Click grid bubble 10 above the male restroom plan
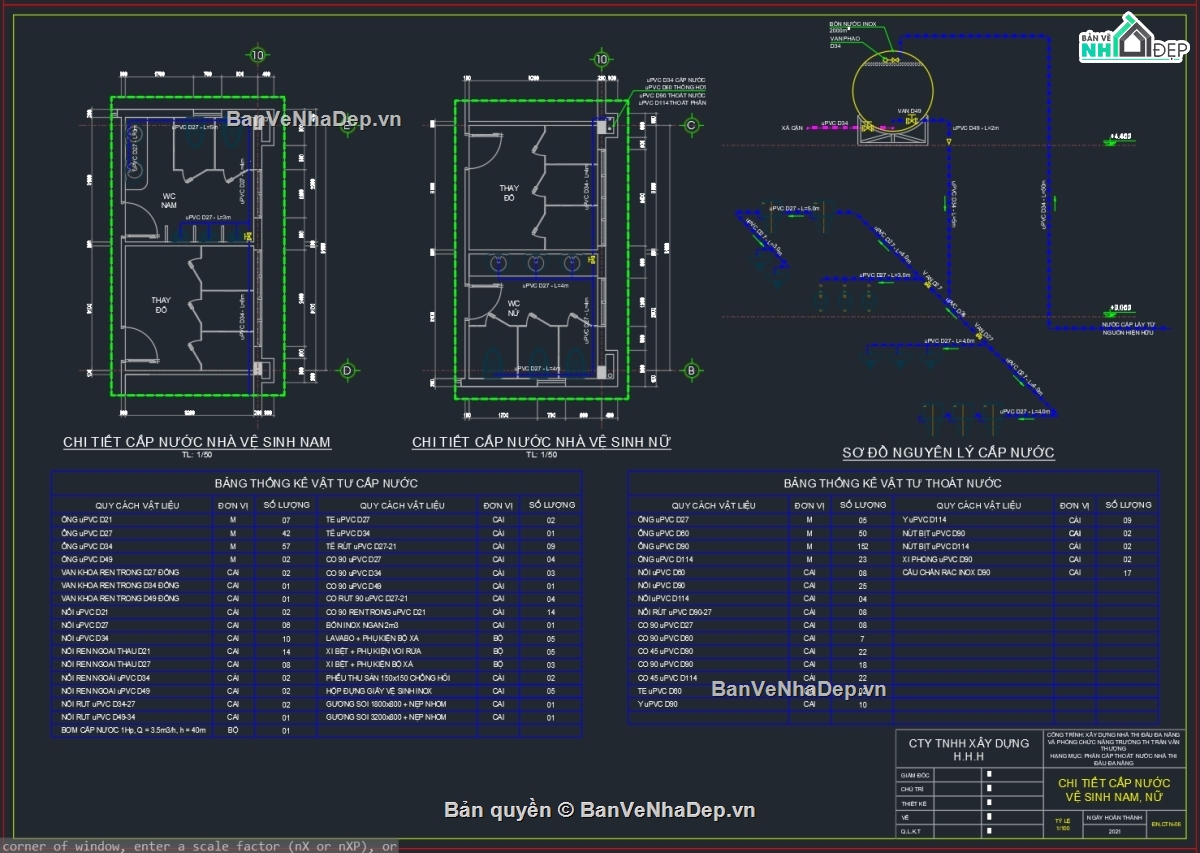The width and height of the screenshot is (1200, 853). coord(258,55)
